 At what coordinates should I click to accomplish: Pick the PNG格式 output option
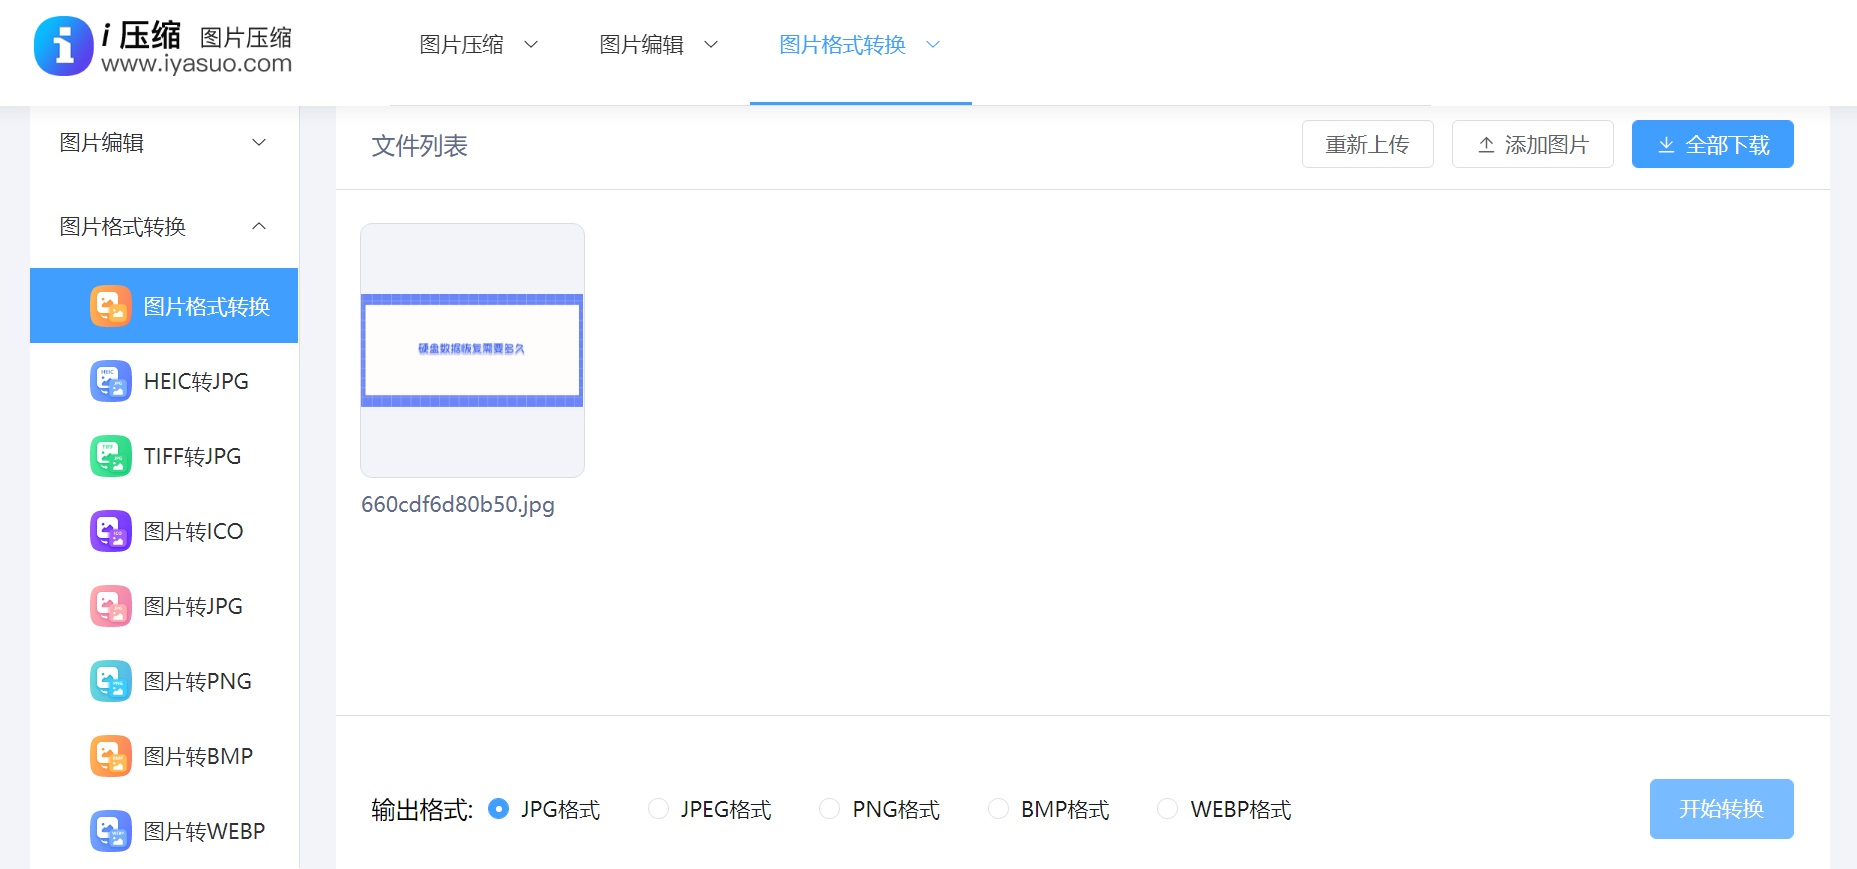pos(829,809)
